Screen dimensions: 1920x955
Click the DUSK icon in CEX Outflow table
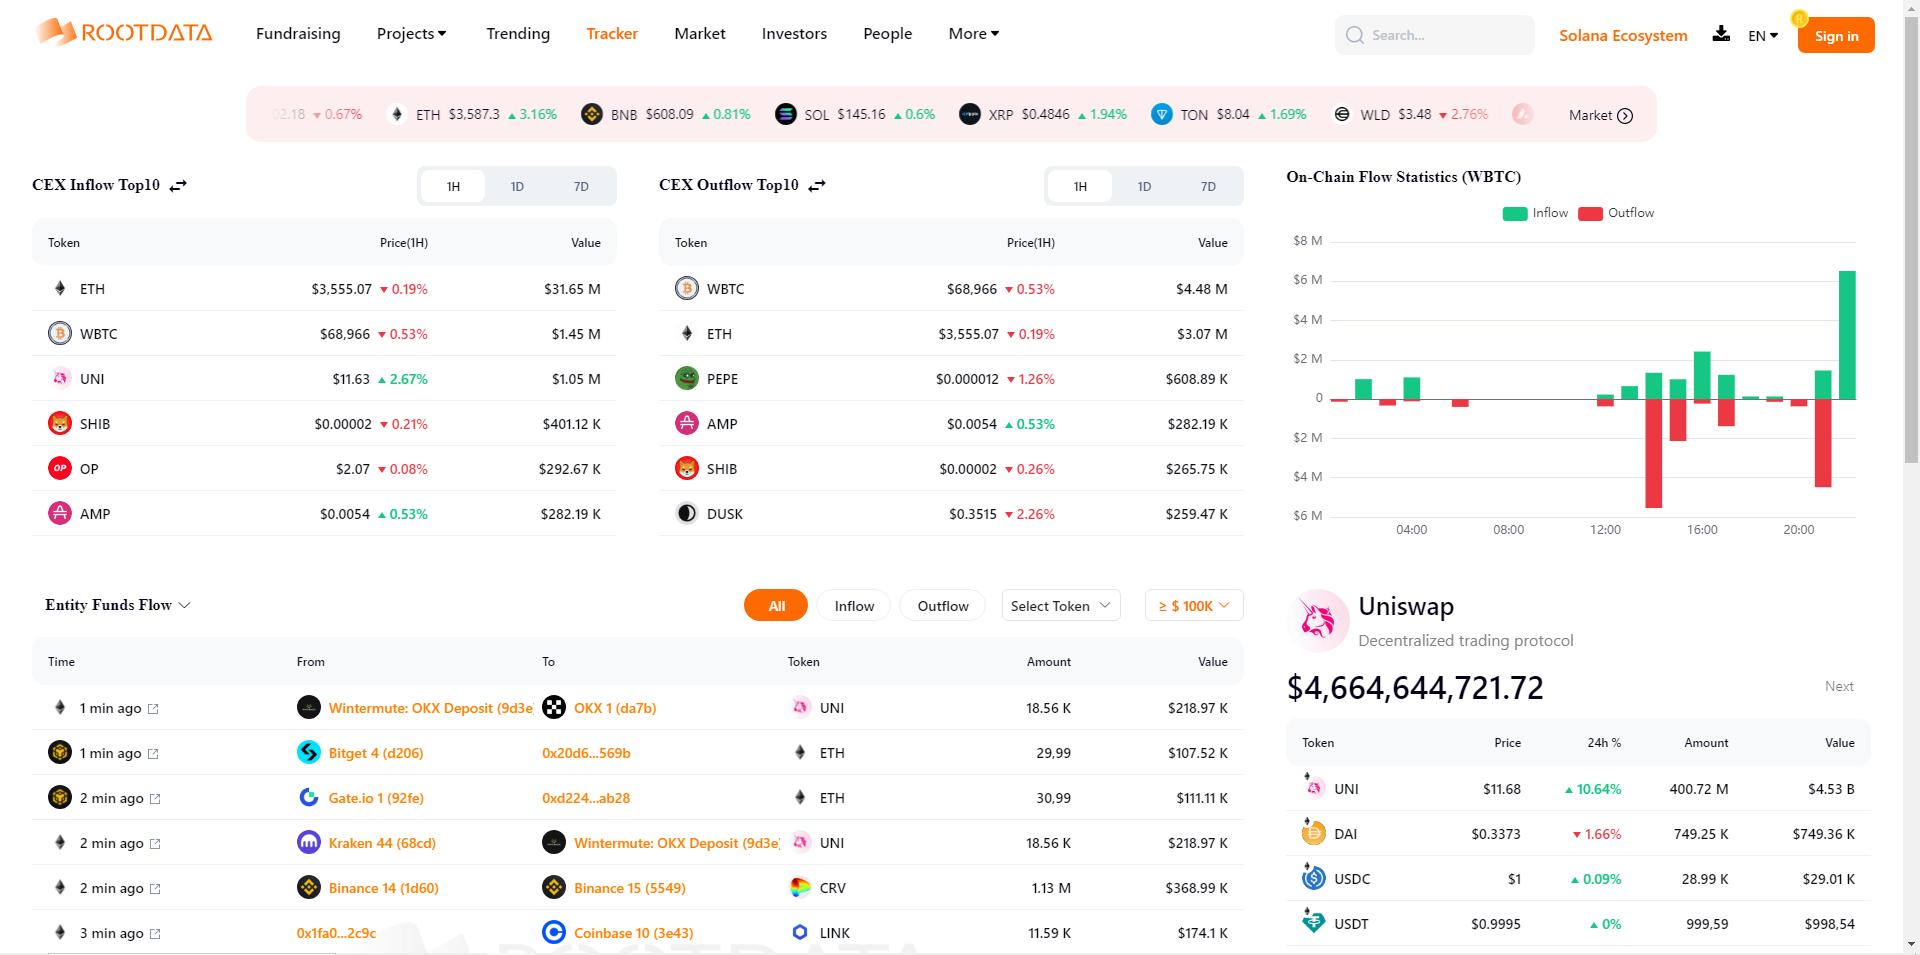point(687,513)
